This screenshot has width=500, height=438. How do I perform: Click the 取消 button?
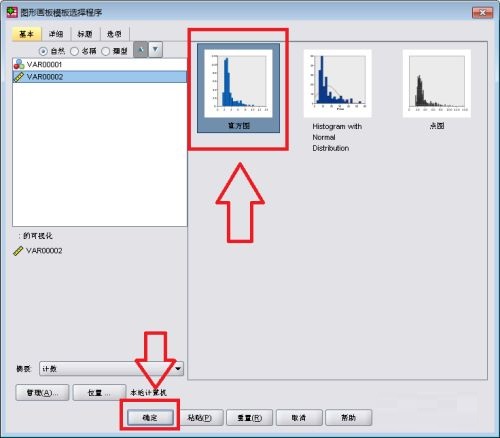(x=299, y=417)
